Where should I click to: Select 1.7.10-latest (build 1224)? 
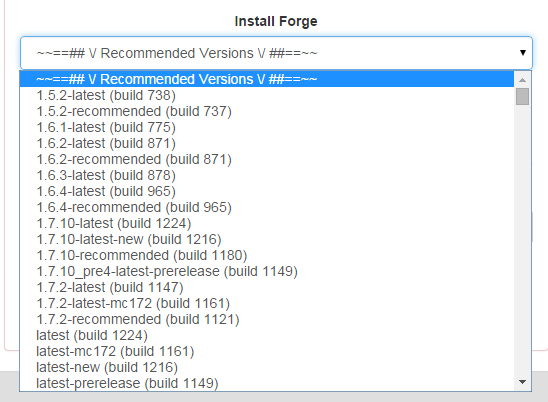click(x=267, y=223)
